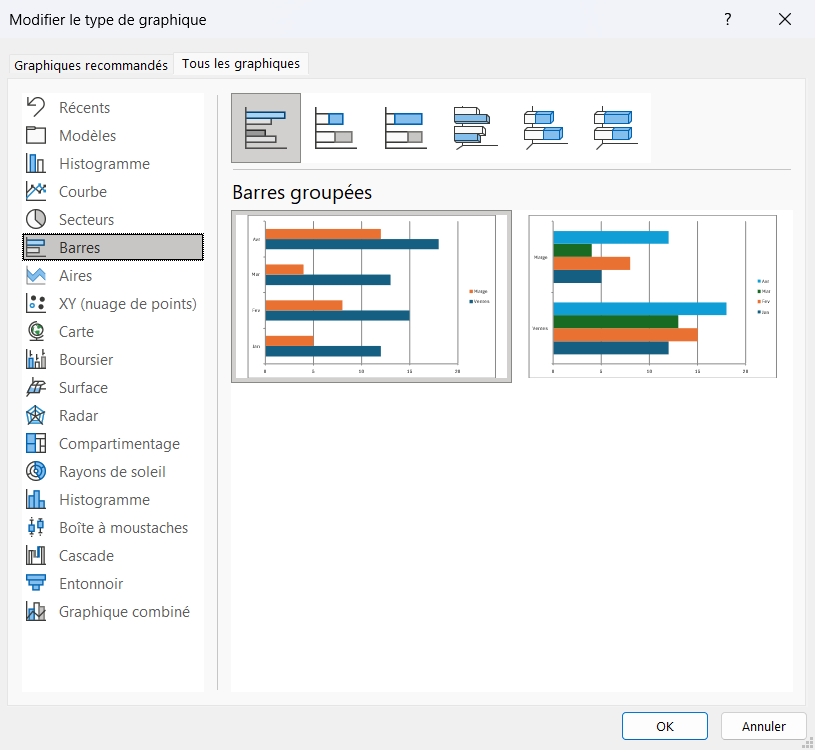Click the Surface label
Image resolution: width=815 pixels, height=750 pixels.
coord(83,388)
